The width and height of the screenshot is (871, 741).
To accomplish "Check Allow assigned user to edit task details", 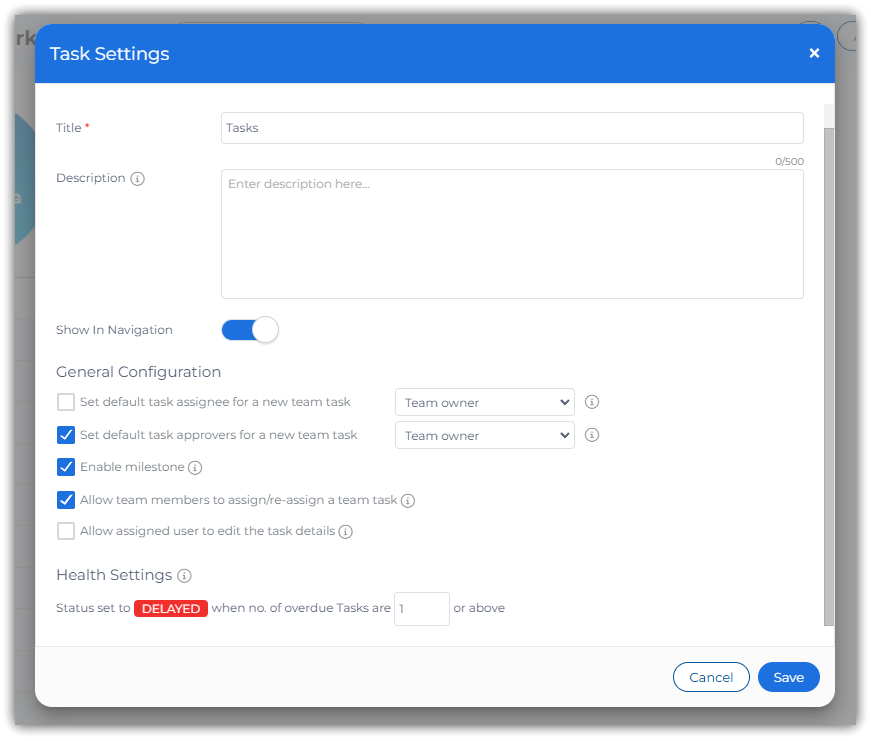I will 66,531.
